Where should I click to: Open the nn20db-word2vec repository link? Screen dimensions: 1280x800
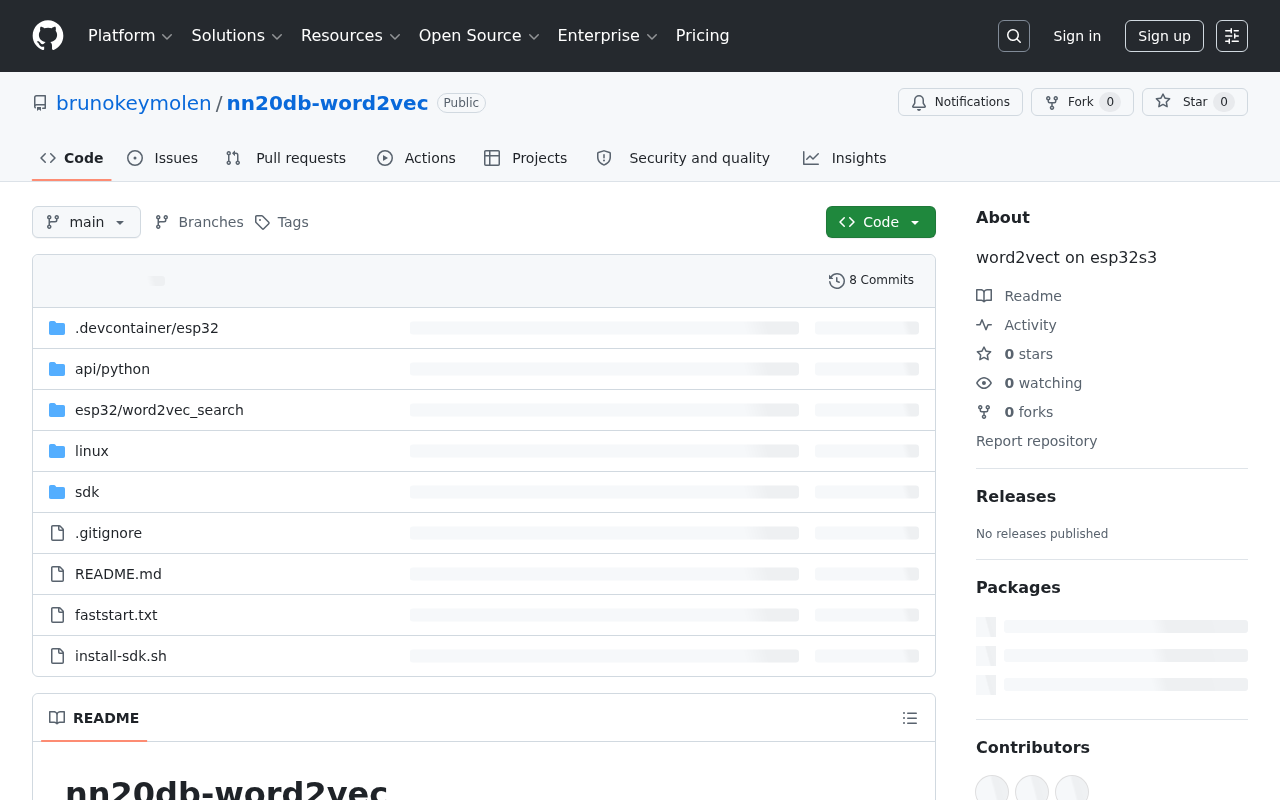327,103
